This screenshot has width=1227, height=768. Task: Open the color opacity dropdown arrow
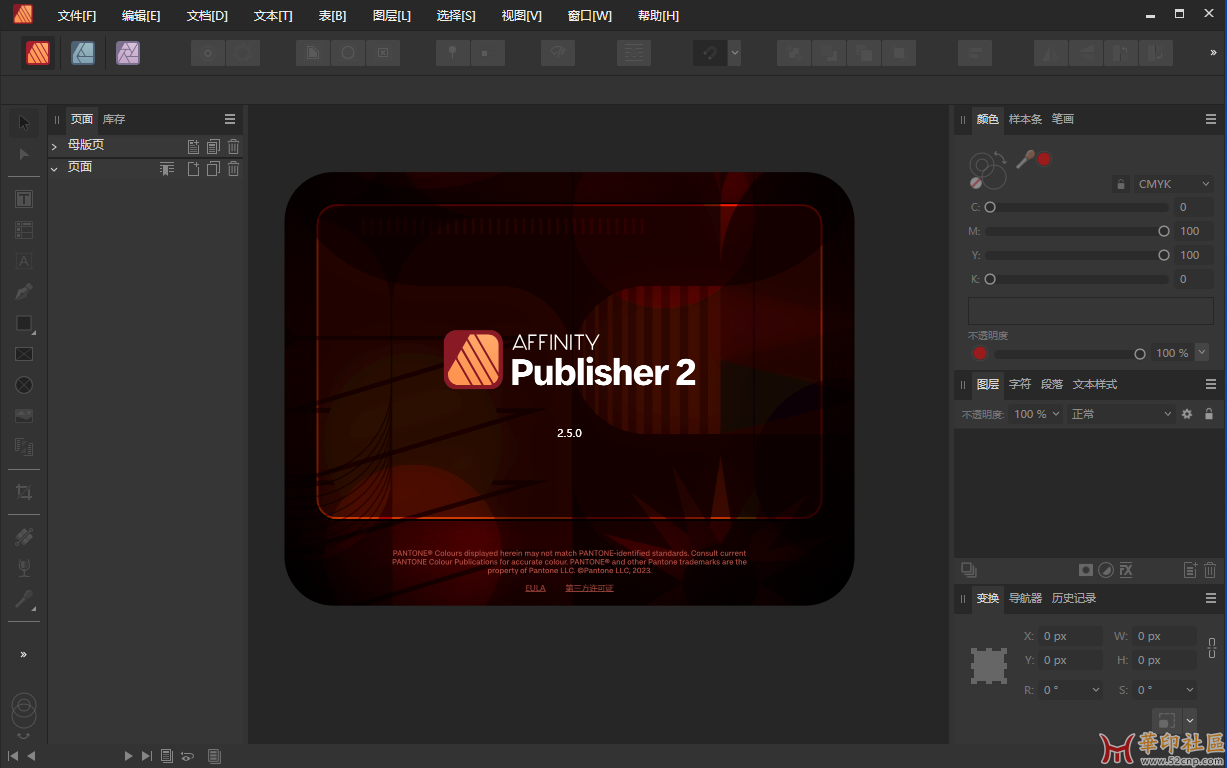[x=1202, y=352]
